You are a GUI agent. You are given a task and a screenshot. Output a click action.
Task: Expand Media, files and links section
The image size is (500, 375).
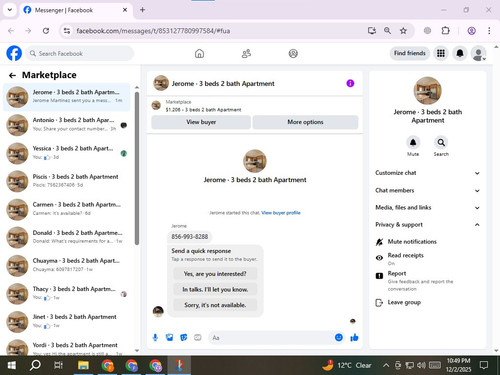point(427,207)
